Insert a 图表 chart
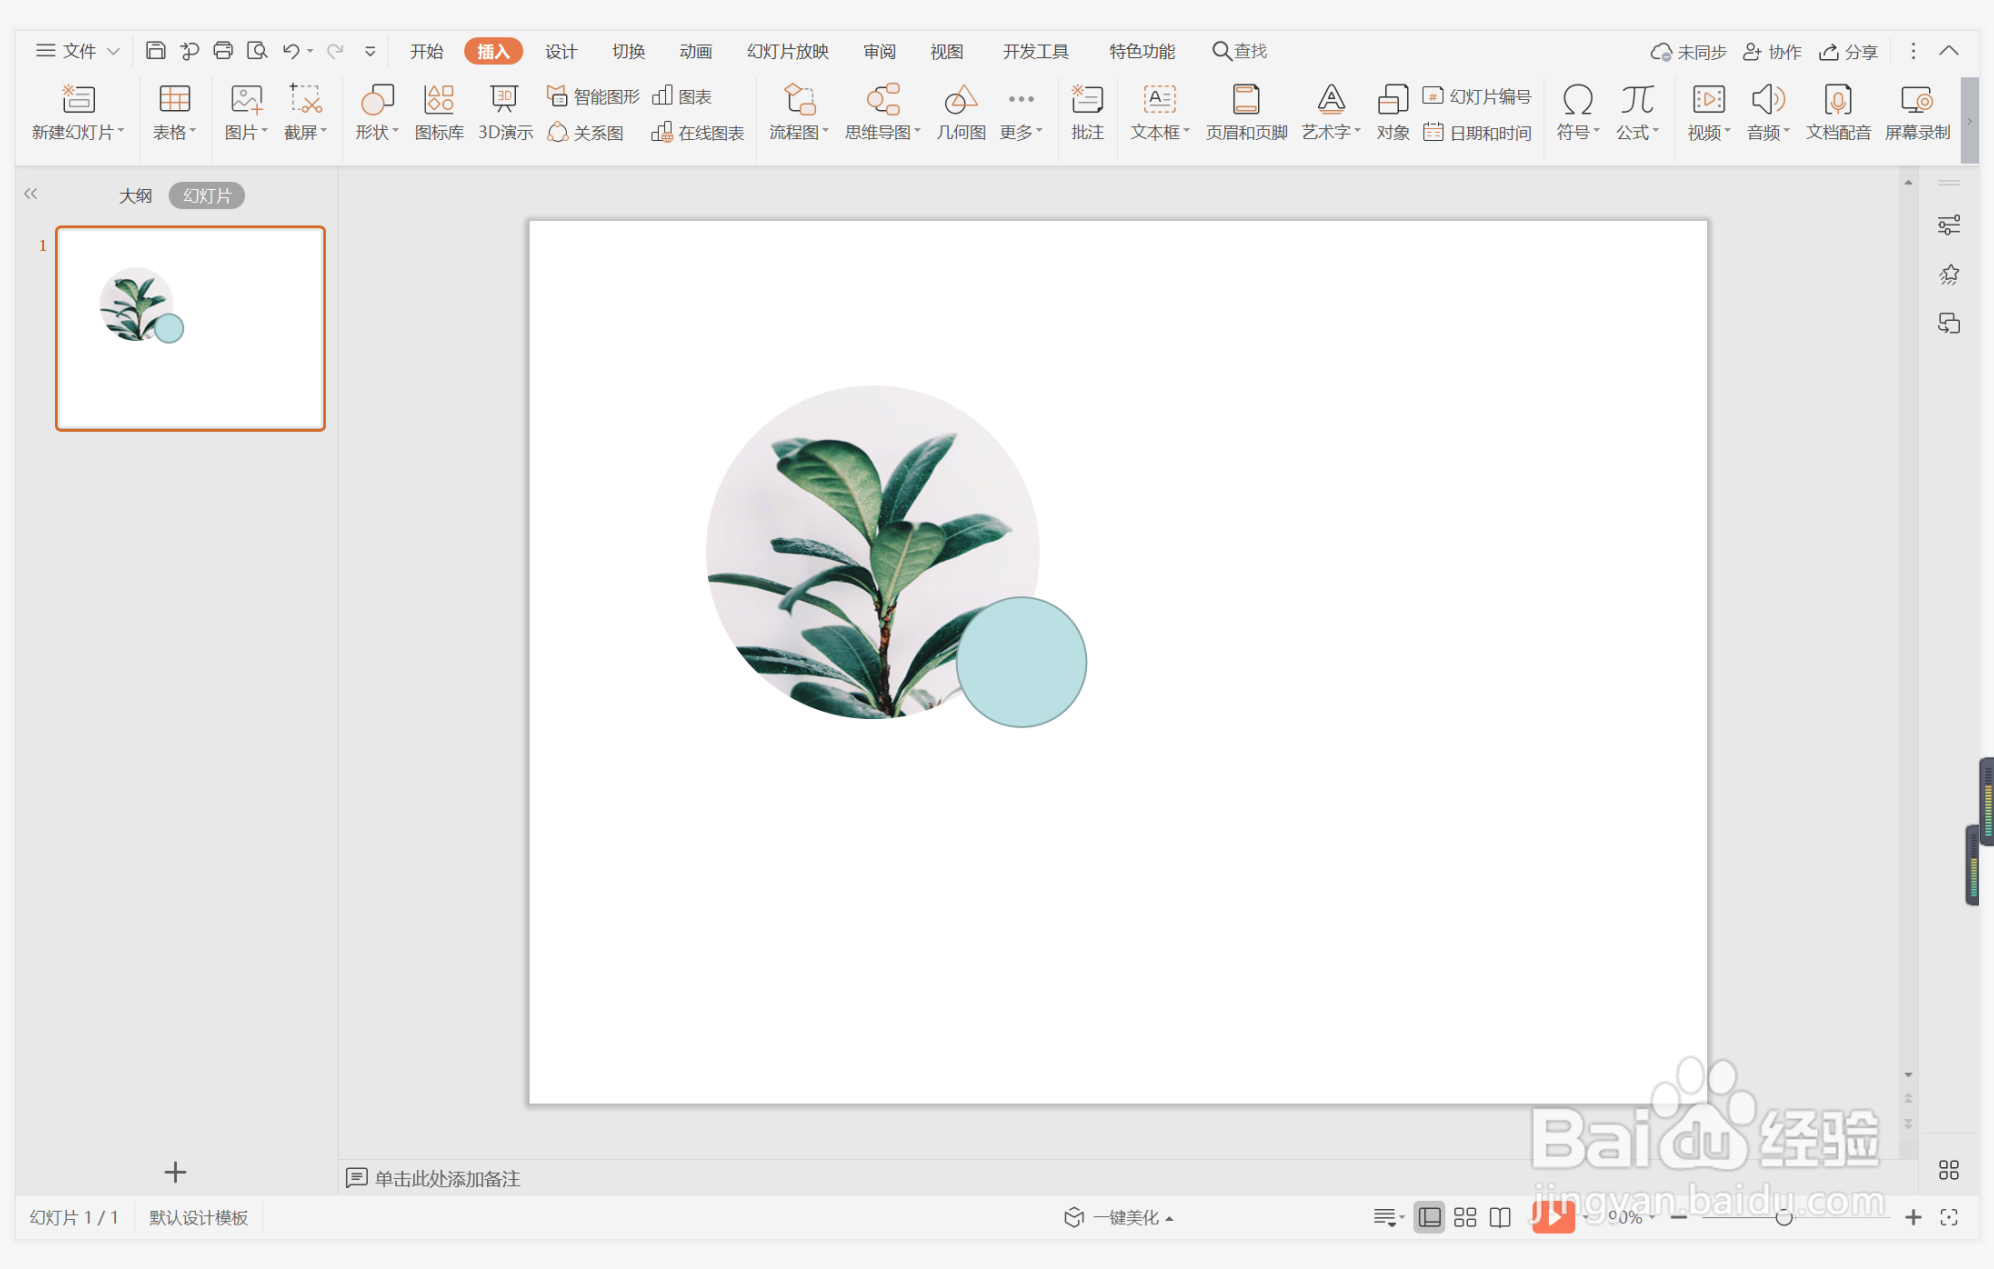 coord(682,96)
